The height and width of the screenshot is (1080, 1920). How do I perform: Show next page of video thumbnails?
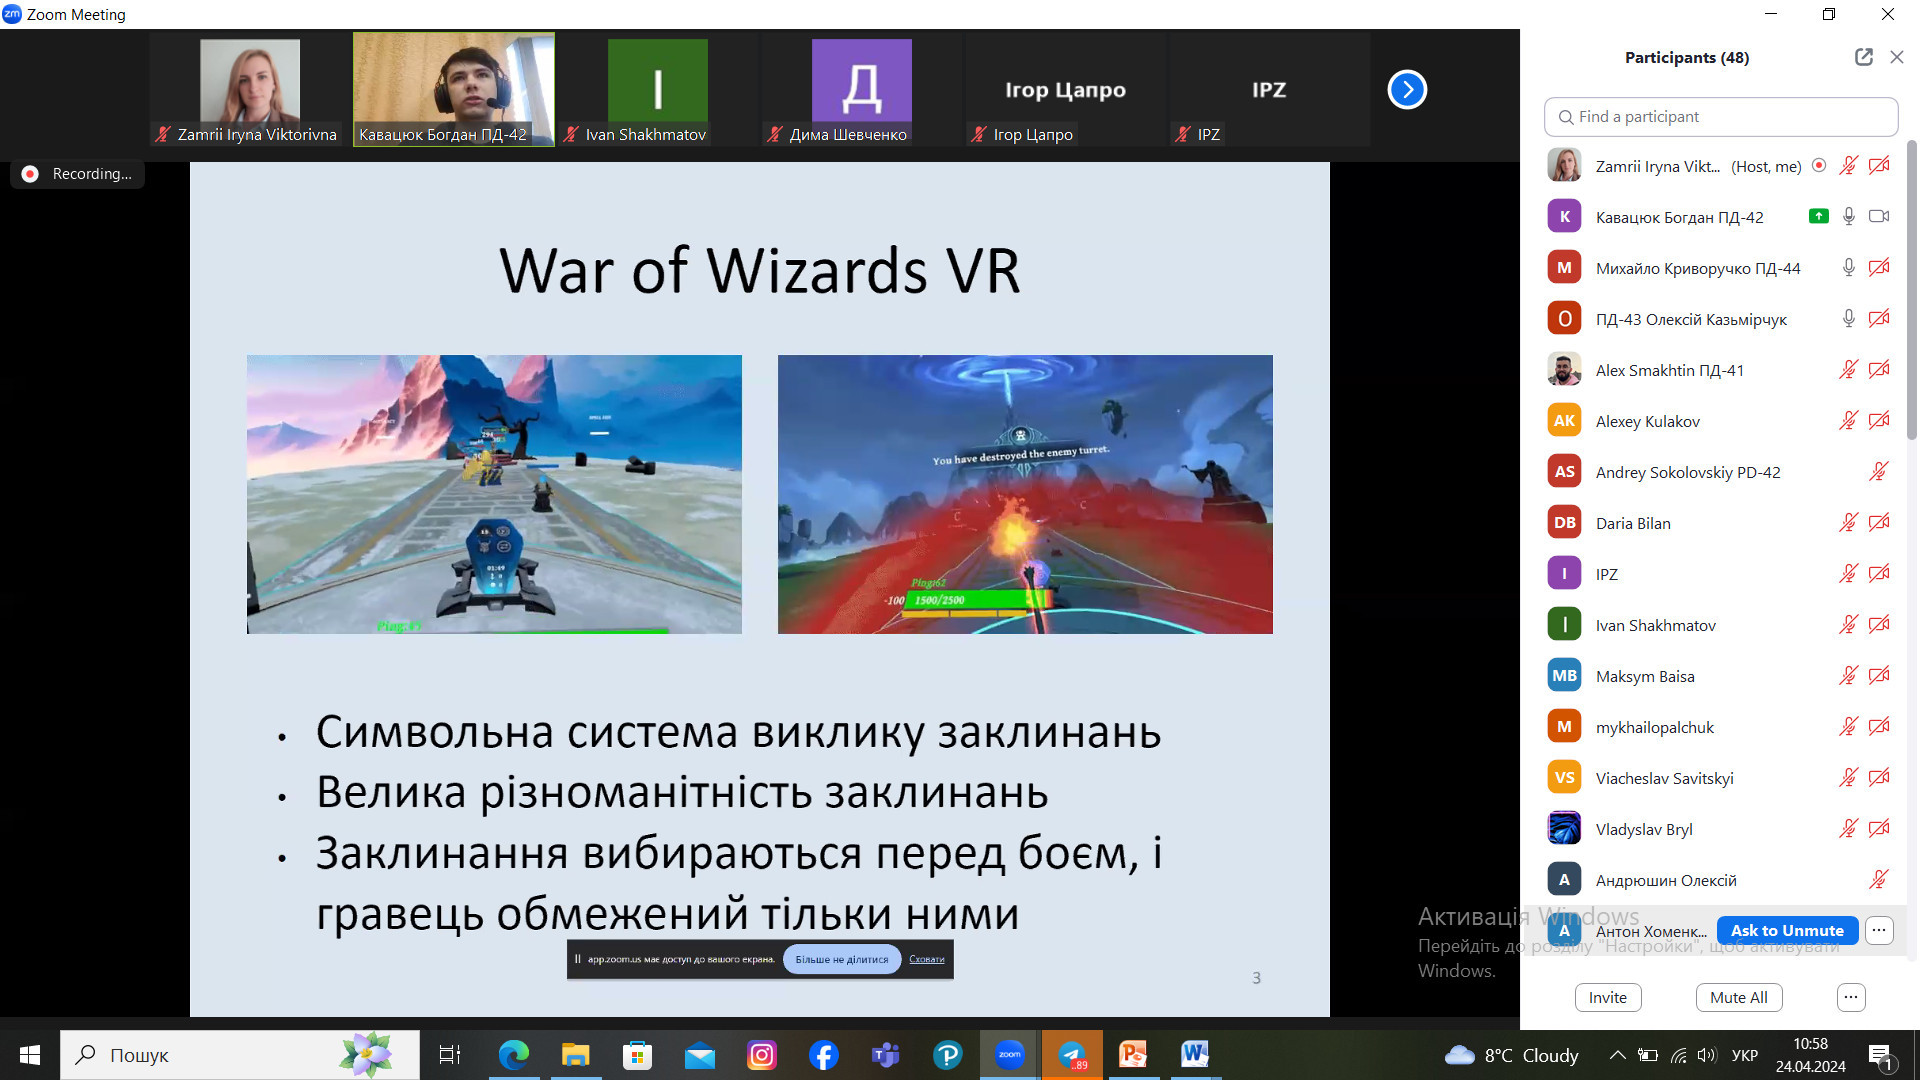1406,90
